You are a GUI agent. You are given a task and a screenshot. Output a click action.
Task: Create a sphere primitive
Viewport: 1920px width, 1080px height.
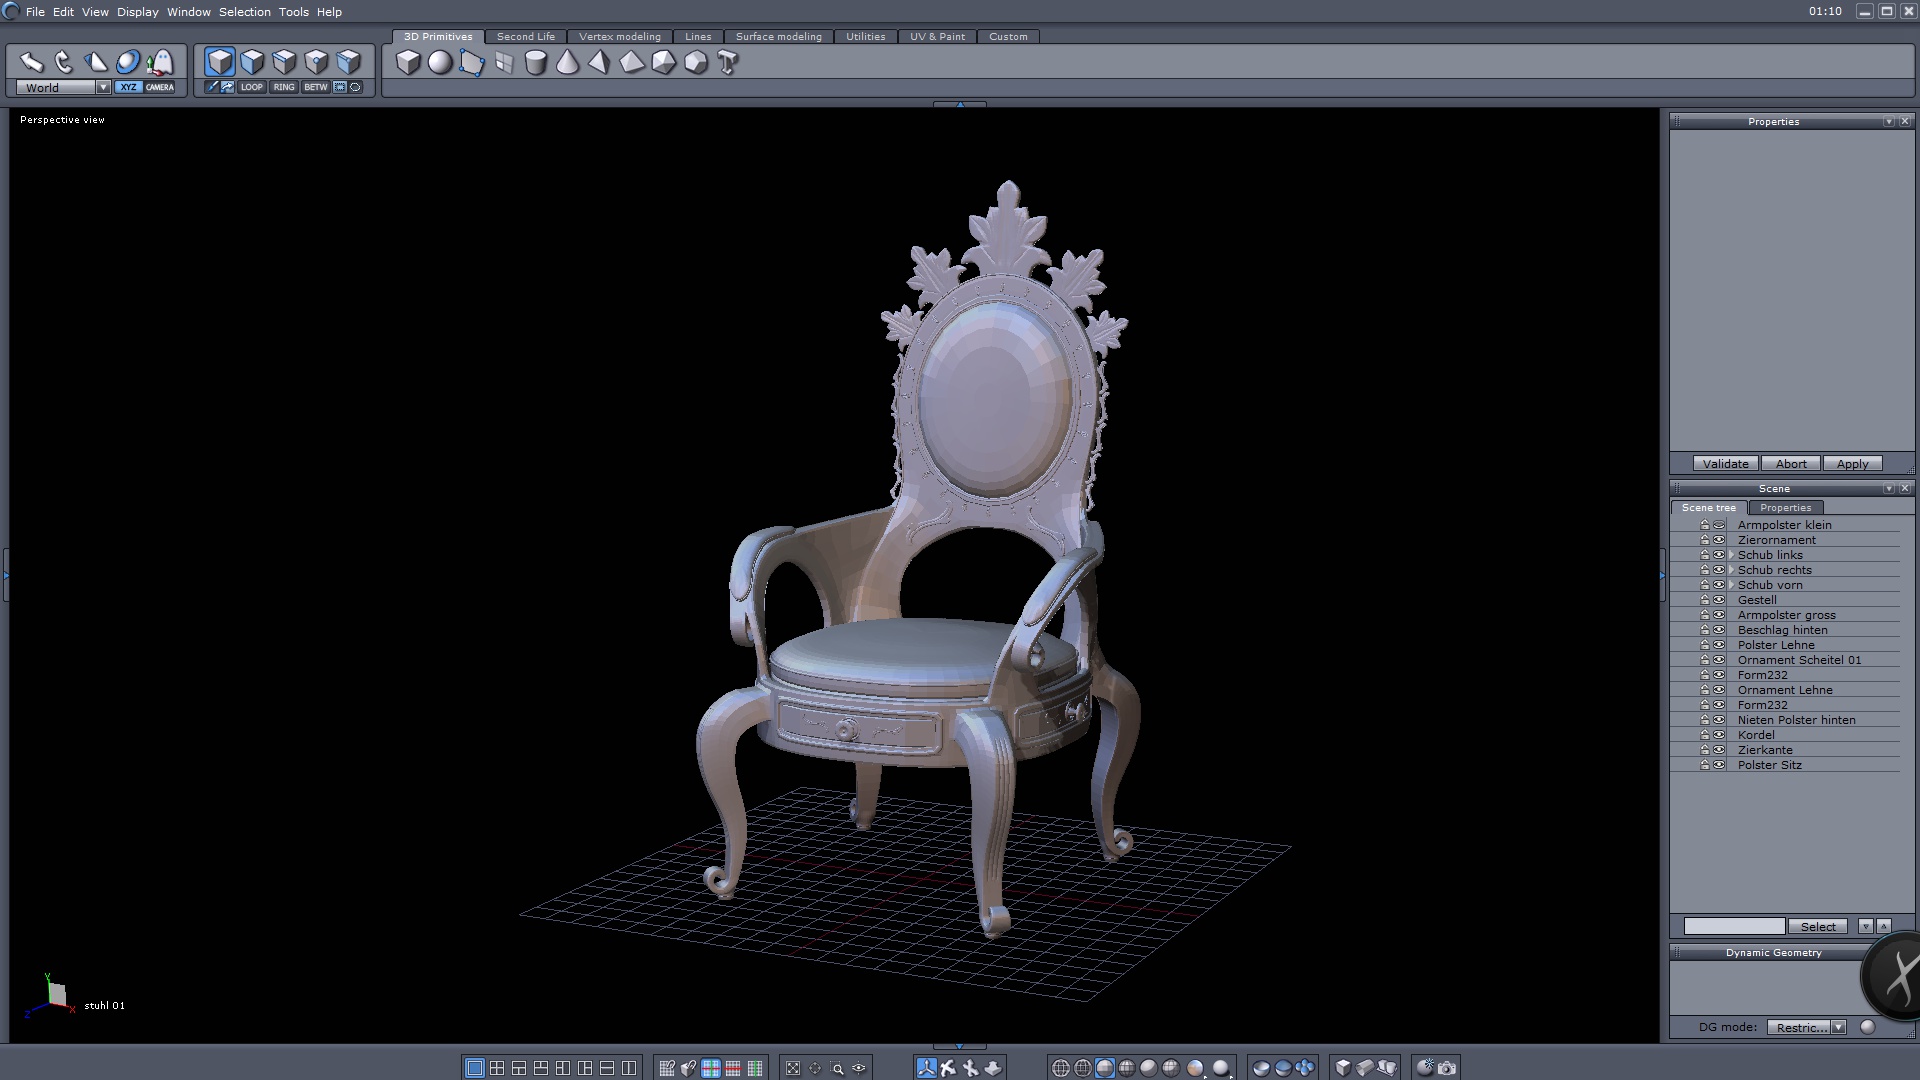440,63
